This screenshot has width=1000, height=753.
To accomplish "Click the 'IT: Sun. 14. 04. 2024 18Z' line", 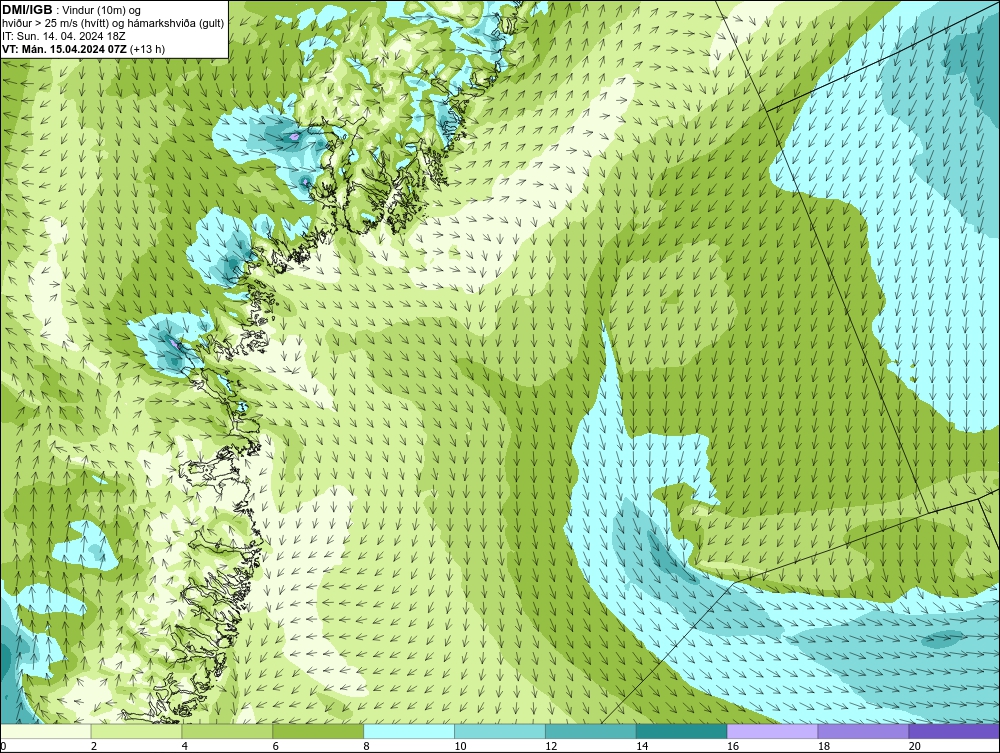I will coord(64,36).
